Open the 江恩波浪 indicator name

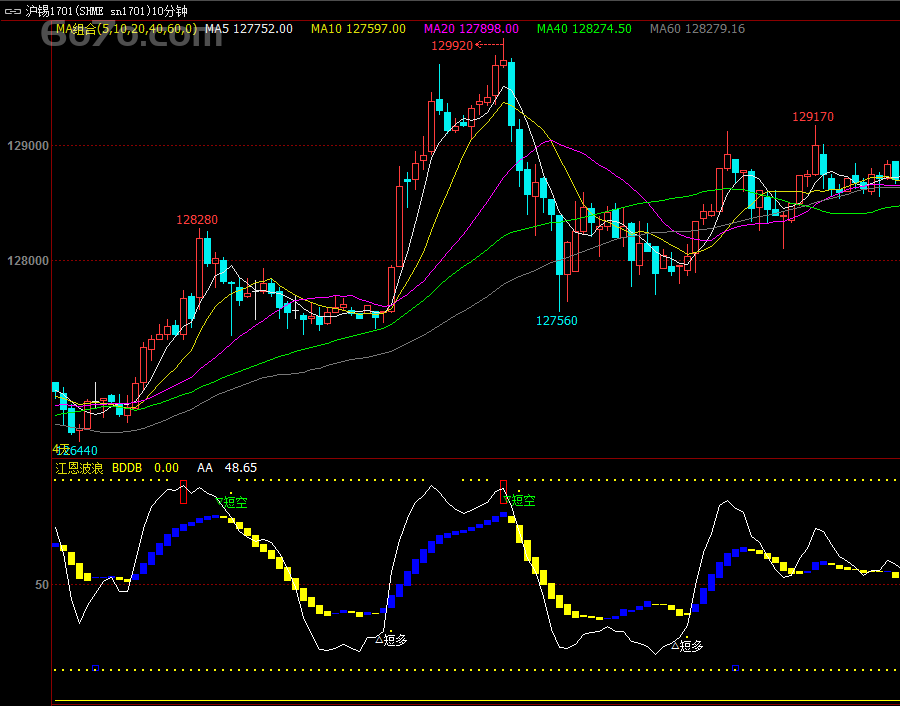point(79,468)
